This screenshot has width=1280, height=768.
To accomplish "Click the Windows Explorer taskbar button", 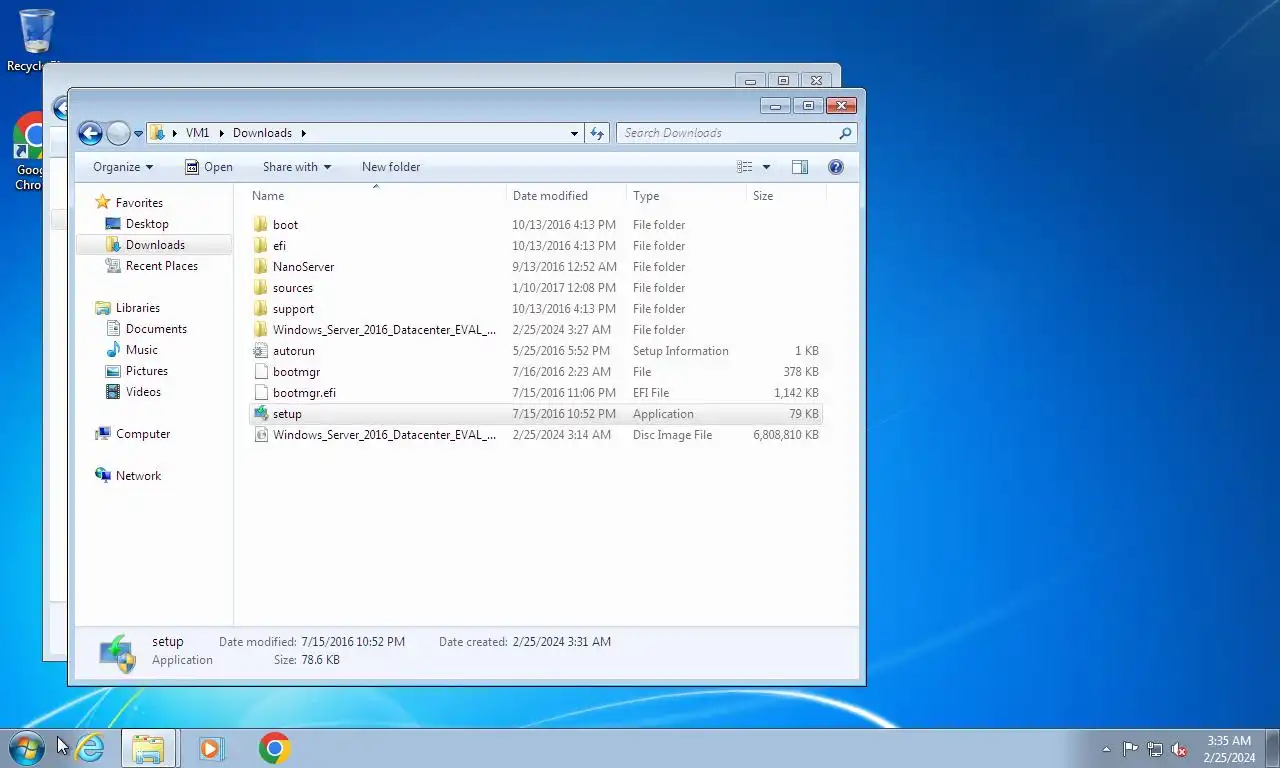I will pos(148,748).
